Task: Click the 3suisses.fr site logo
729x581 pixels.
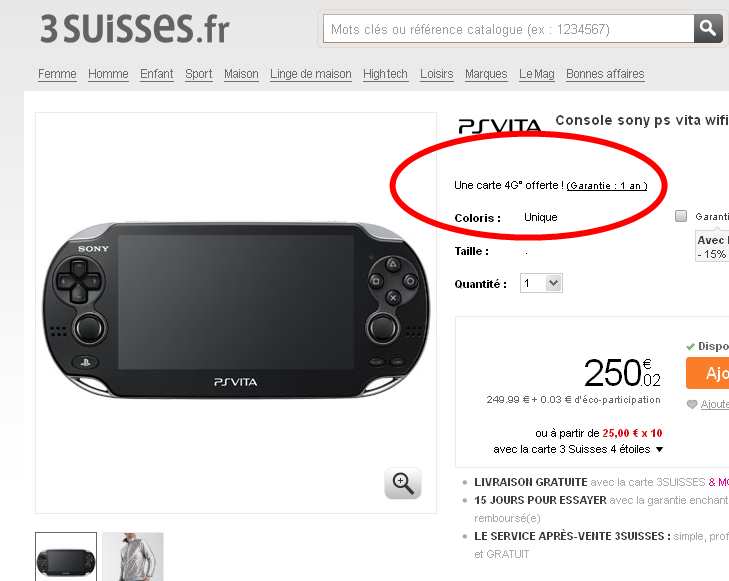Action: click(135, 29)
